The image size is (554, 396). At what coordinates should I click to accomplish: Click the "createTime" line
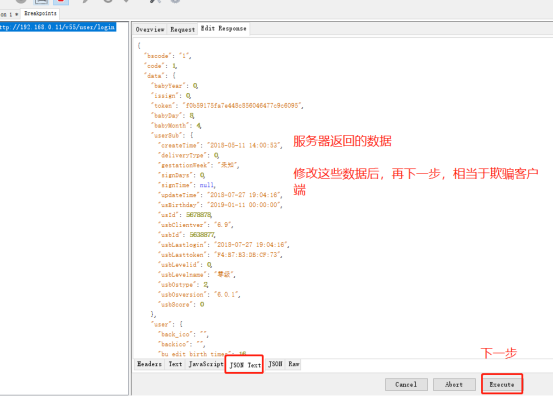coord(220,145)
